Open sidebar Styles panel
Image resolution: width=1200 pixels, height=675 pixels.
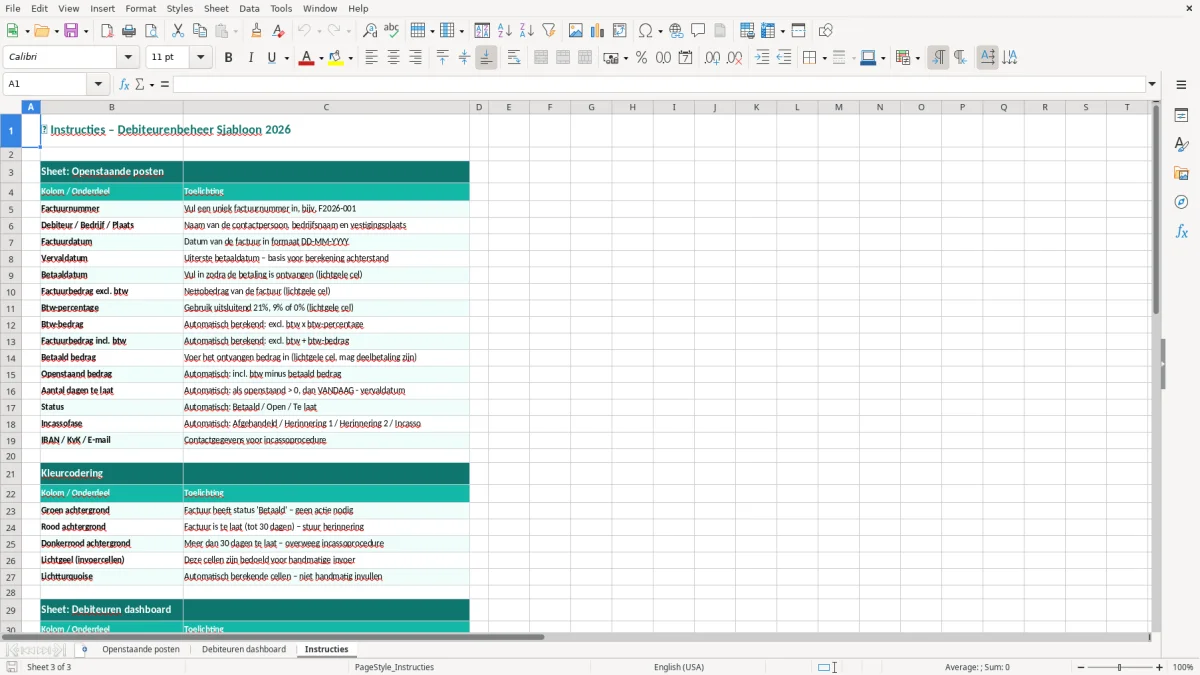coord(1181,145)
